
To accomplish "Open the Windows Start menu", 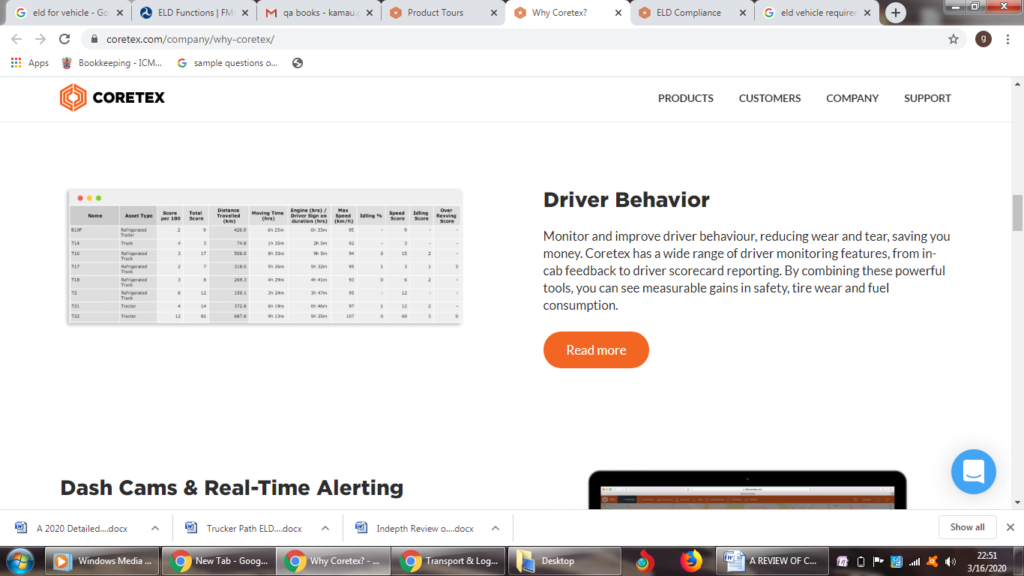I will [20, 561].
